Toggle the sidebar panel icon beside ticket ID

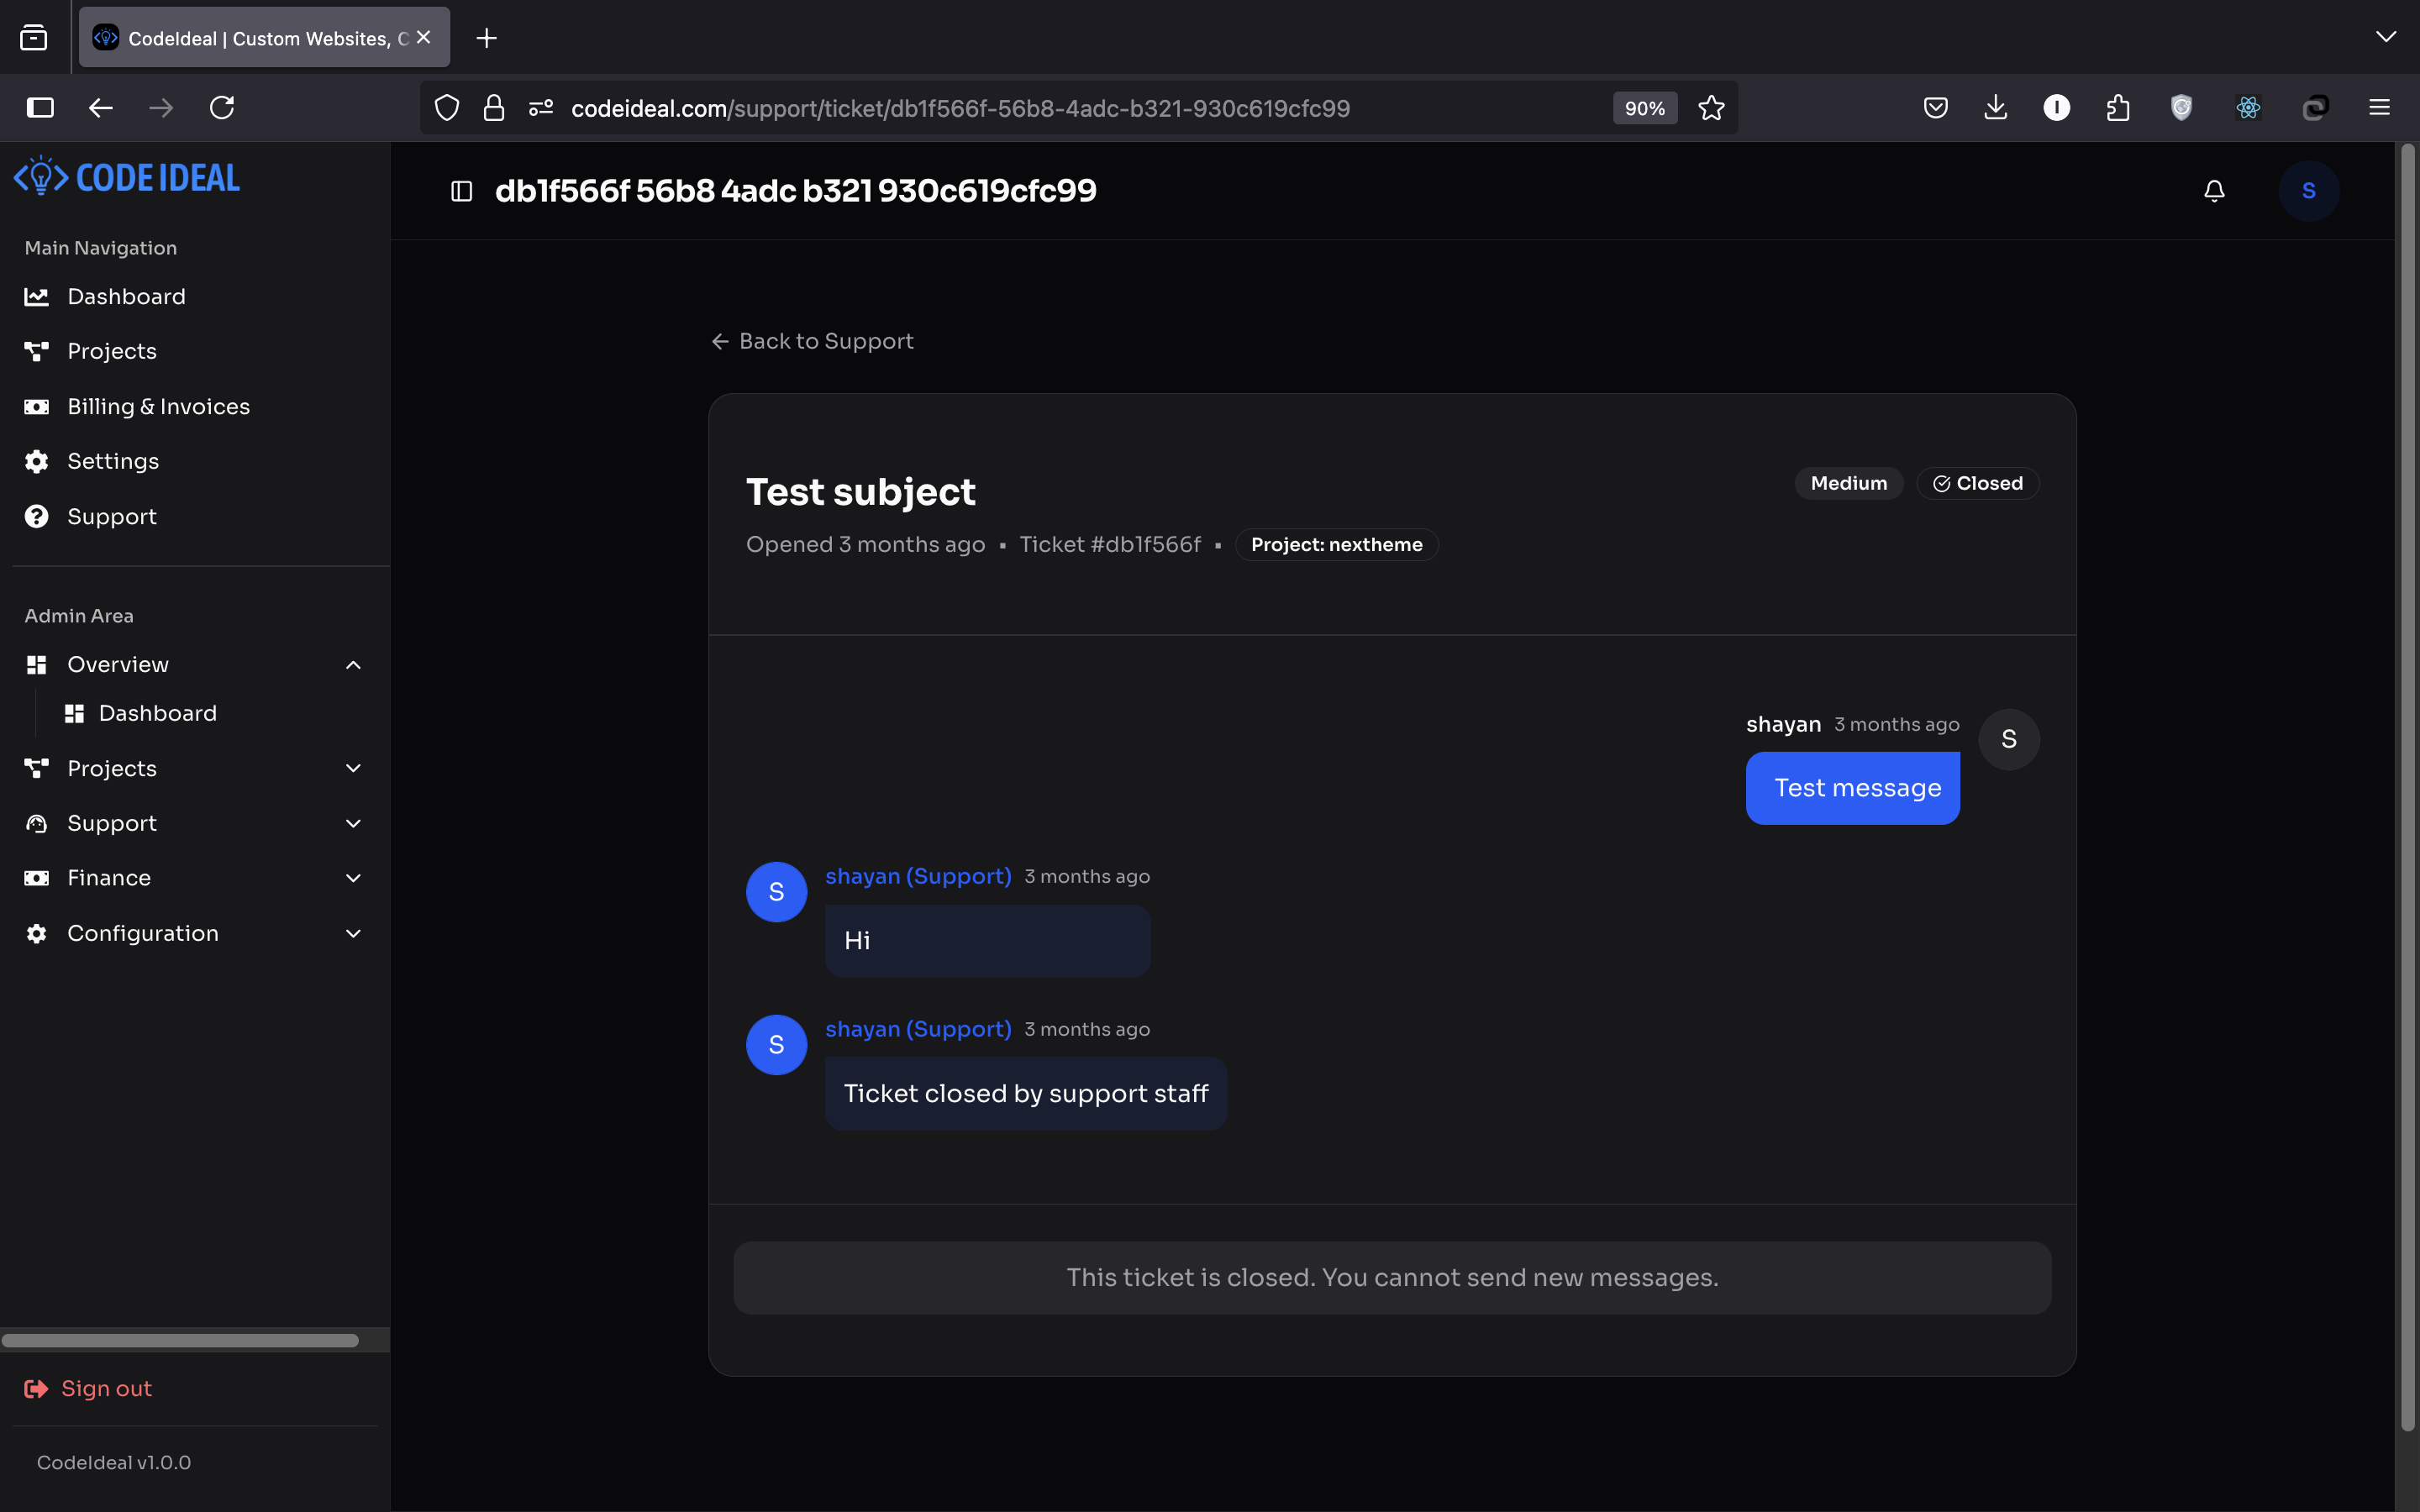pos(461,191)
